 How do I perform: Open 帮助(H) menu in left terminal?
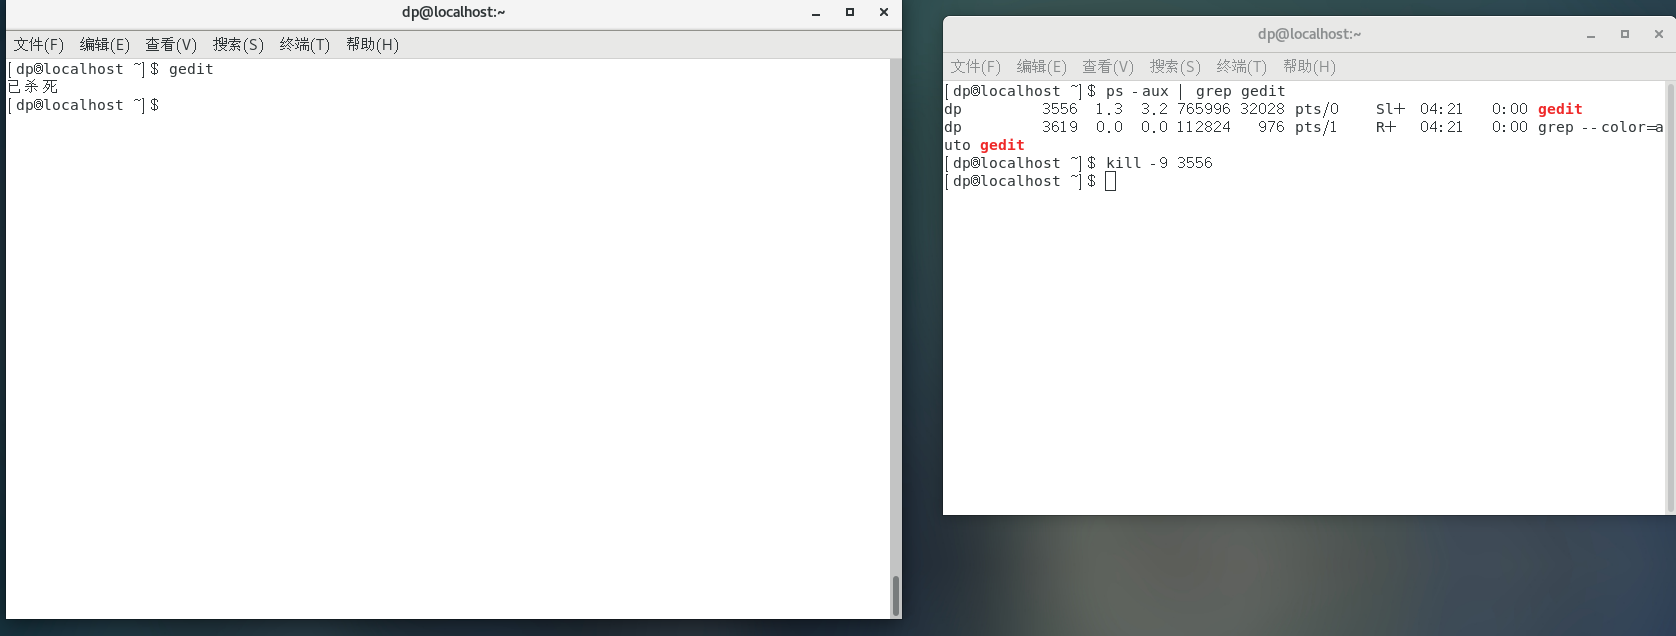point(372,45)
